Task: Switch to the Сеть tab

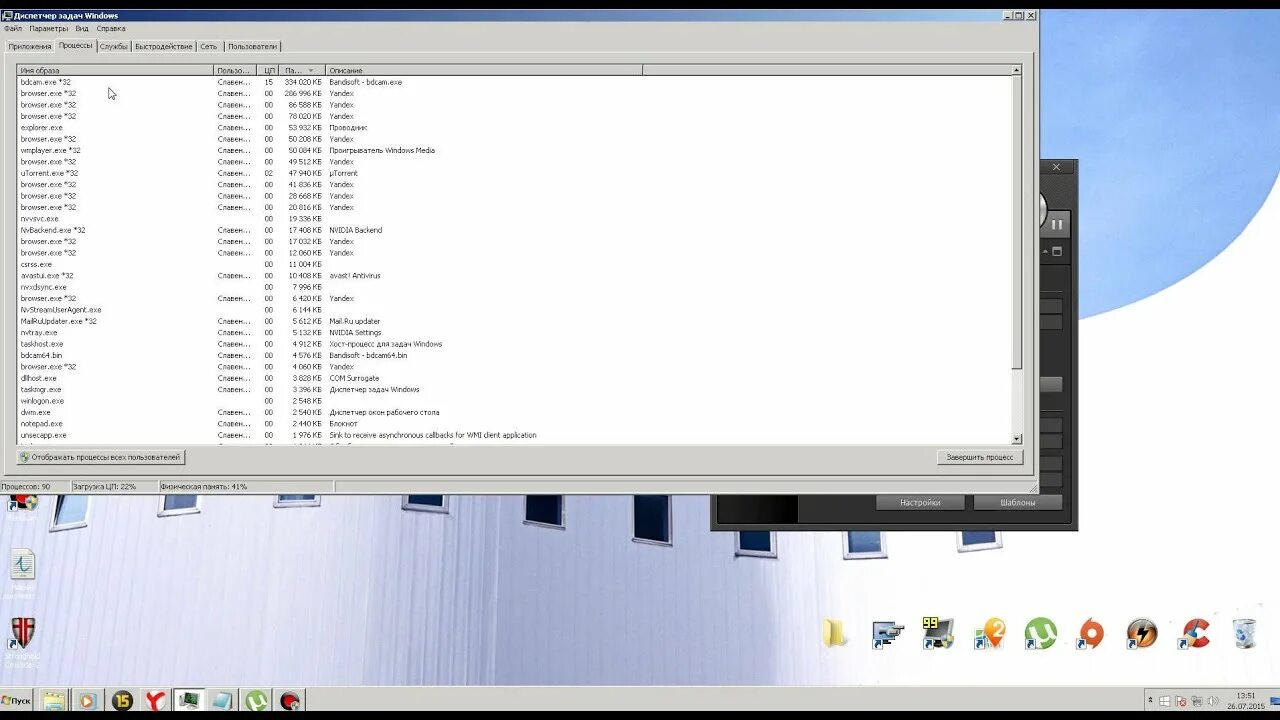Action: pyautogui.click(x=208, y=47)
